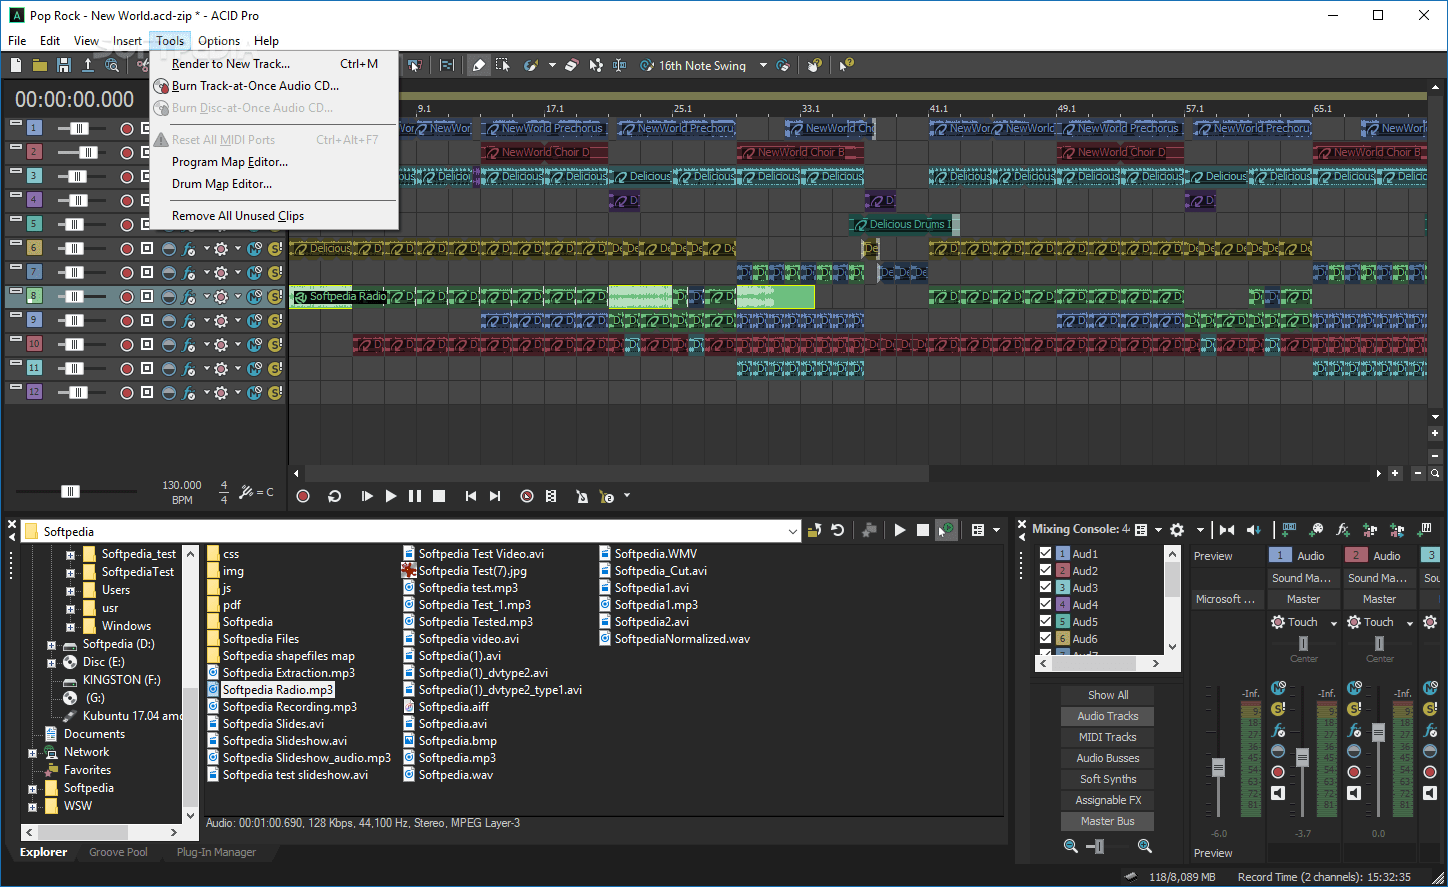Uncheck Aud1 in Mixing Console channel list

pyautogui.click(x=1045, y=553)
